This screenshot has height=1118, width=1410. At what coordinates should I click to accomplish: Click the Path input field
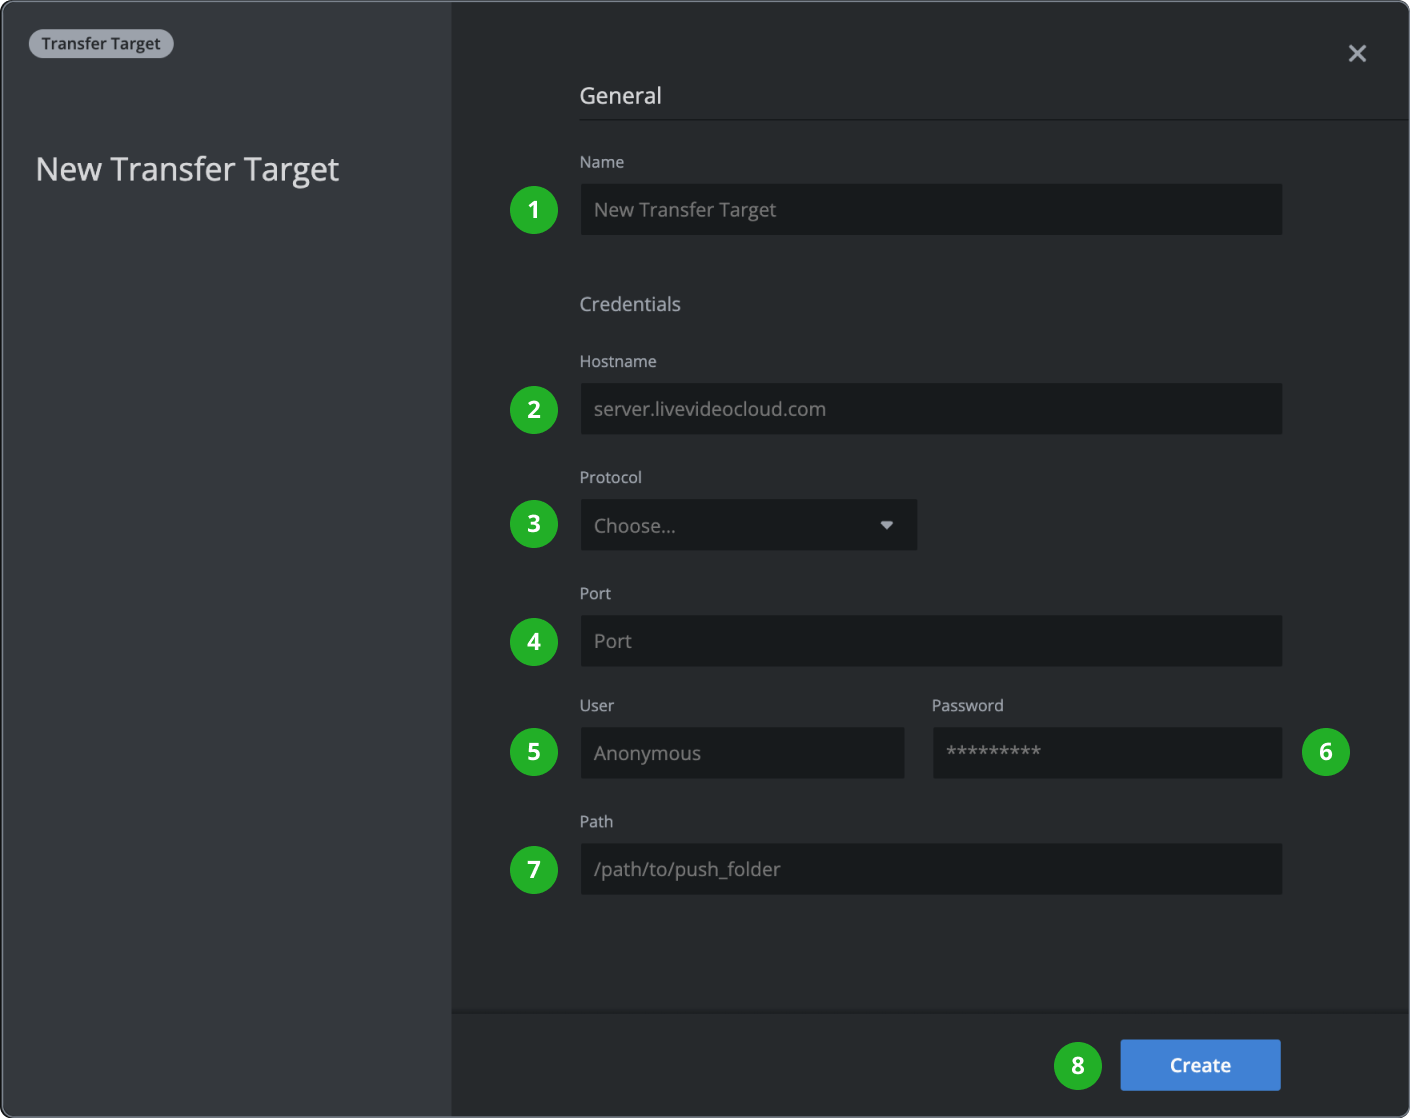click(930, 869)
